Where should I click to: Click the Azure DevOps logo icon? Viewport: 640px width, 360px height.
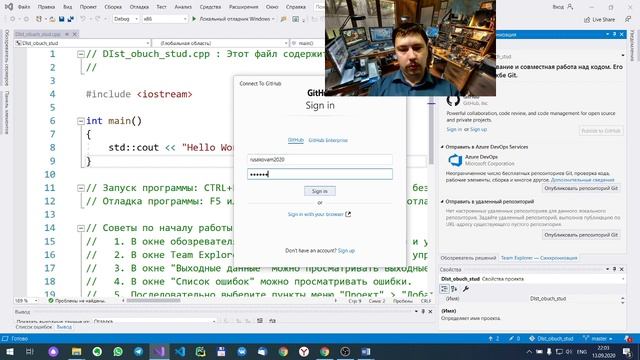point(455,160)
